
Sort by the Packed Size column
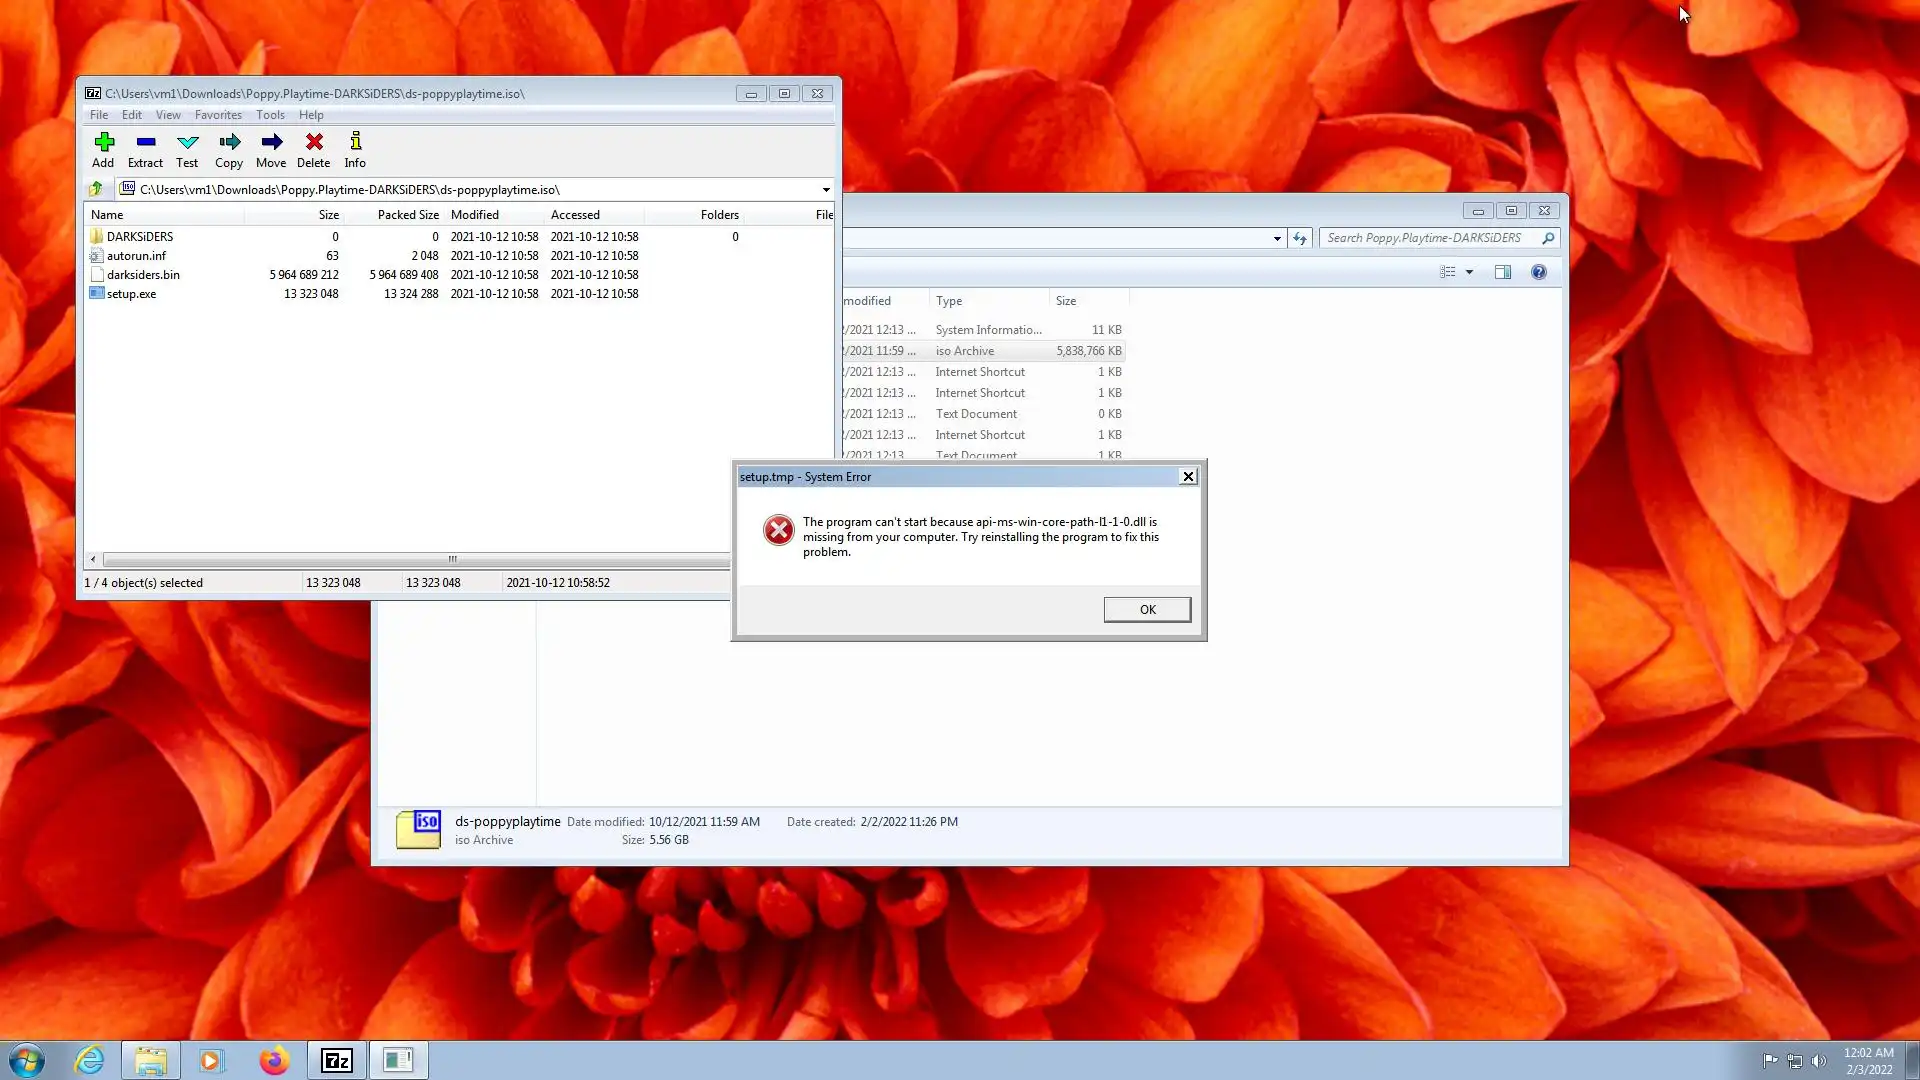click(408, 215)
